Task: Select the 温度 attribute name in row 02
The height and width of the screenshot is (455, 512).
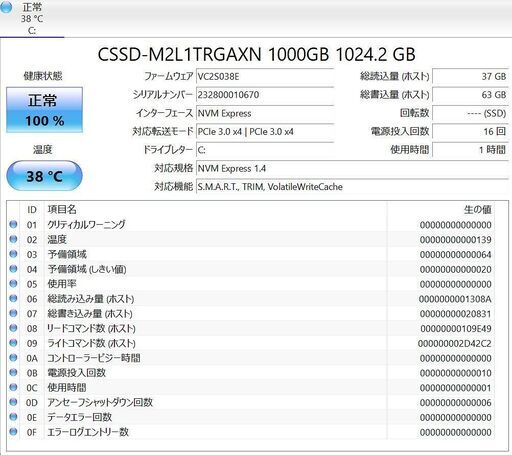Action: (57, 239)
